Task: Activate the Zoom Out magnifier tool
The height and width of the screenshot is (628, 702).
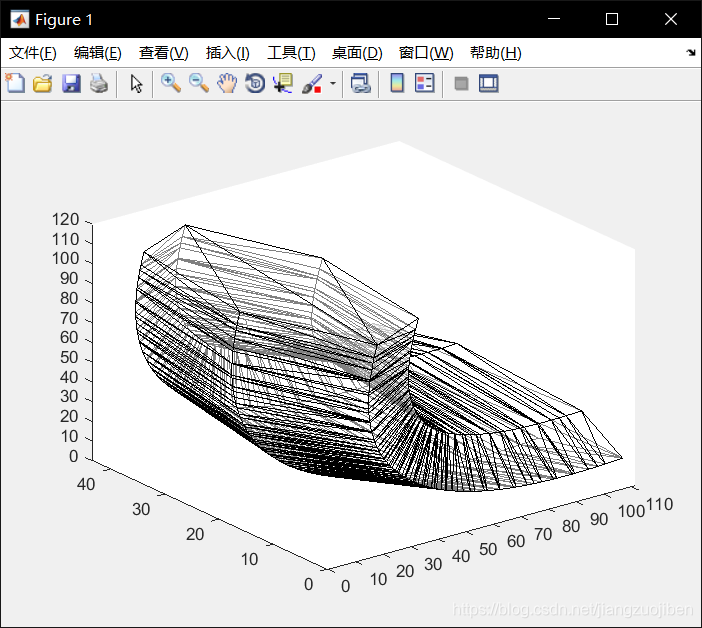Action: coord(199,83)
